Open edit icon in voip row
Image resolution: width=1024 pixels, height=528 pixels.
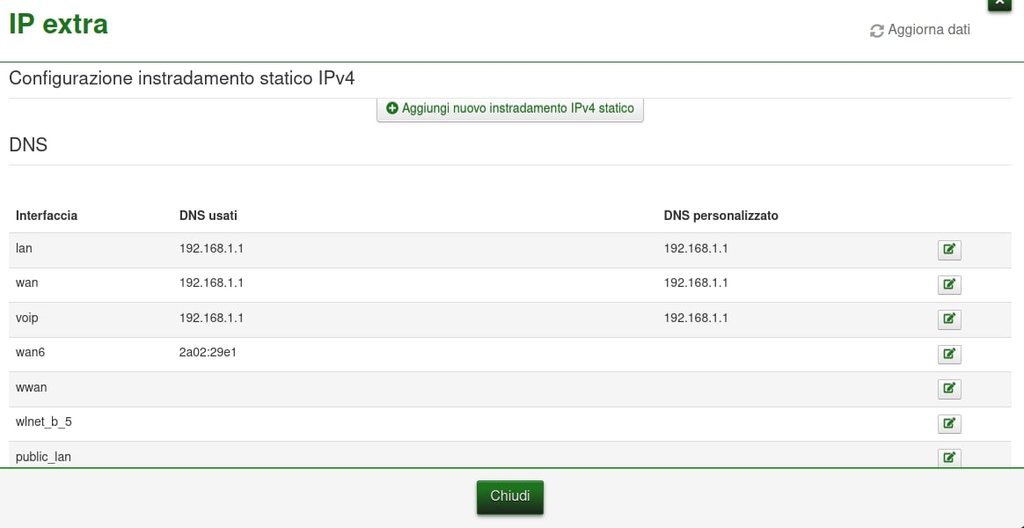coord(949,320)
